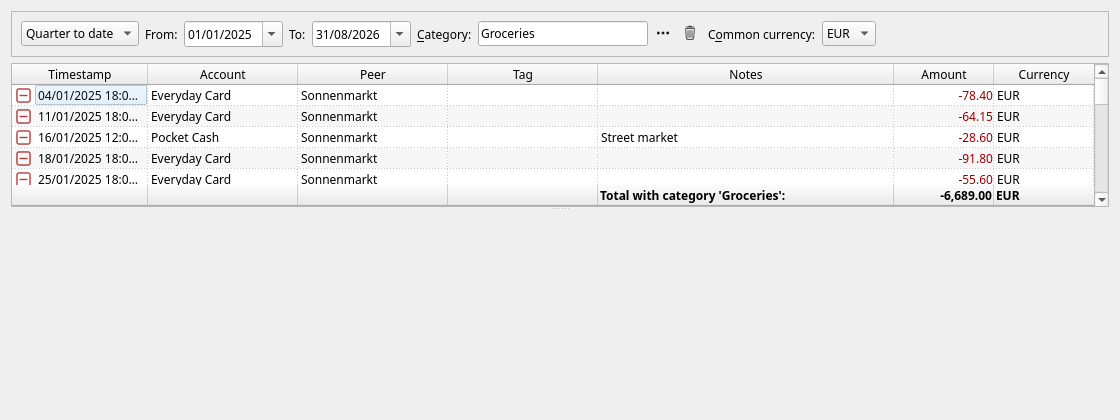The width and height of the screenshot is (1120, 420).
Task: Click the Category field containing Groceries
Action: pyautogui.click(x=563, y=34)
